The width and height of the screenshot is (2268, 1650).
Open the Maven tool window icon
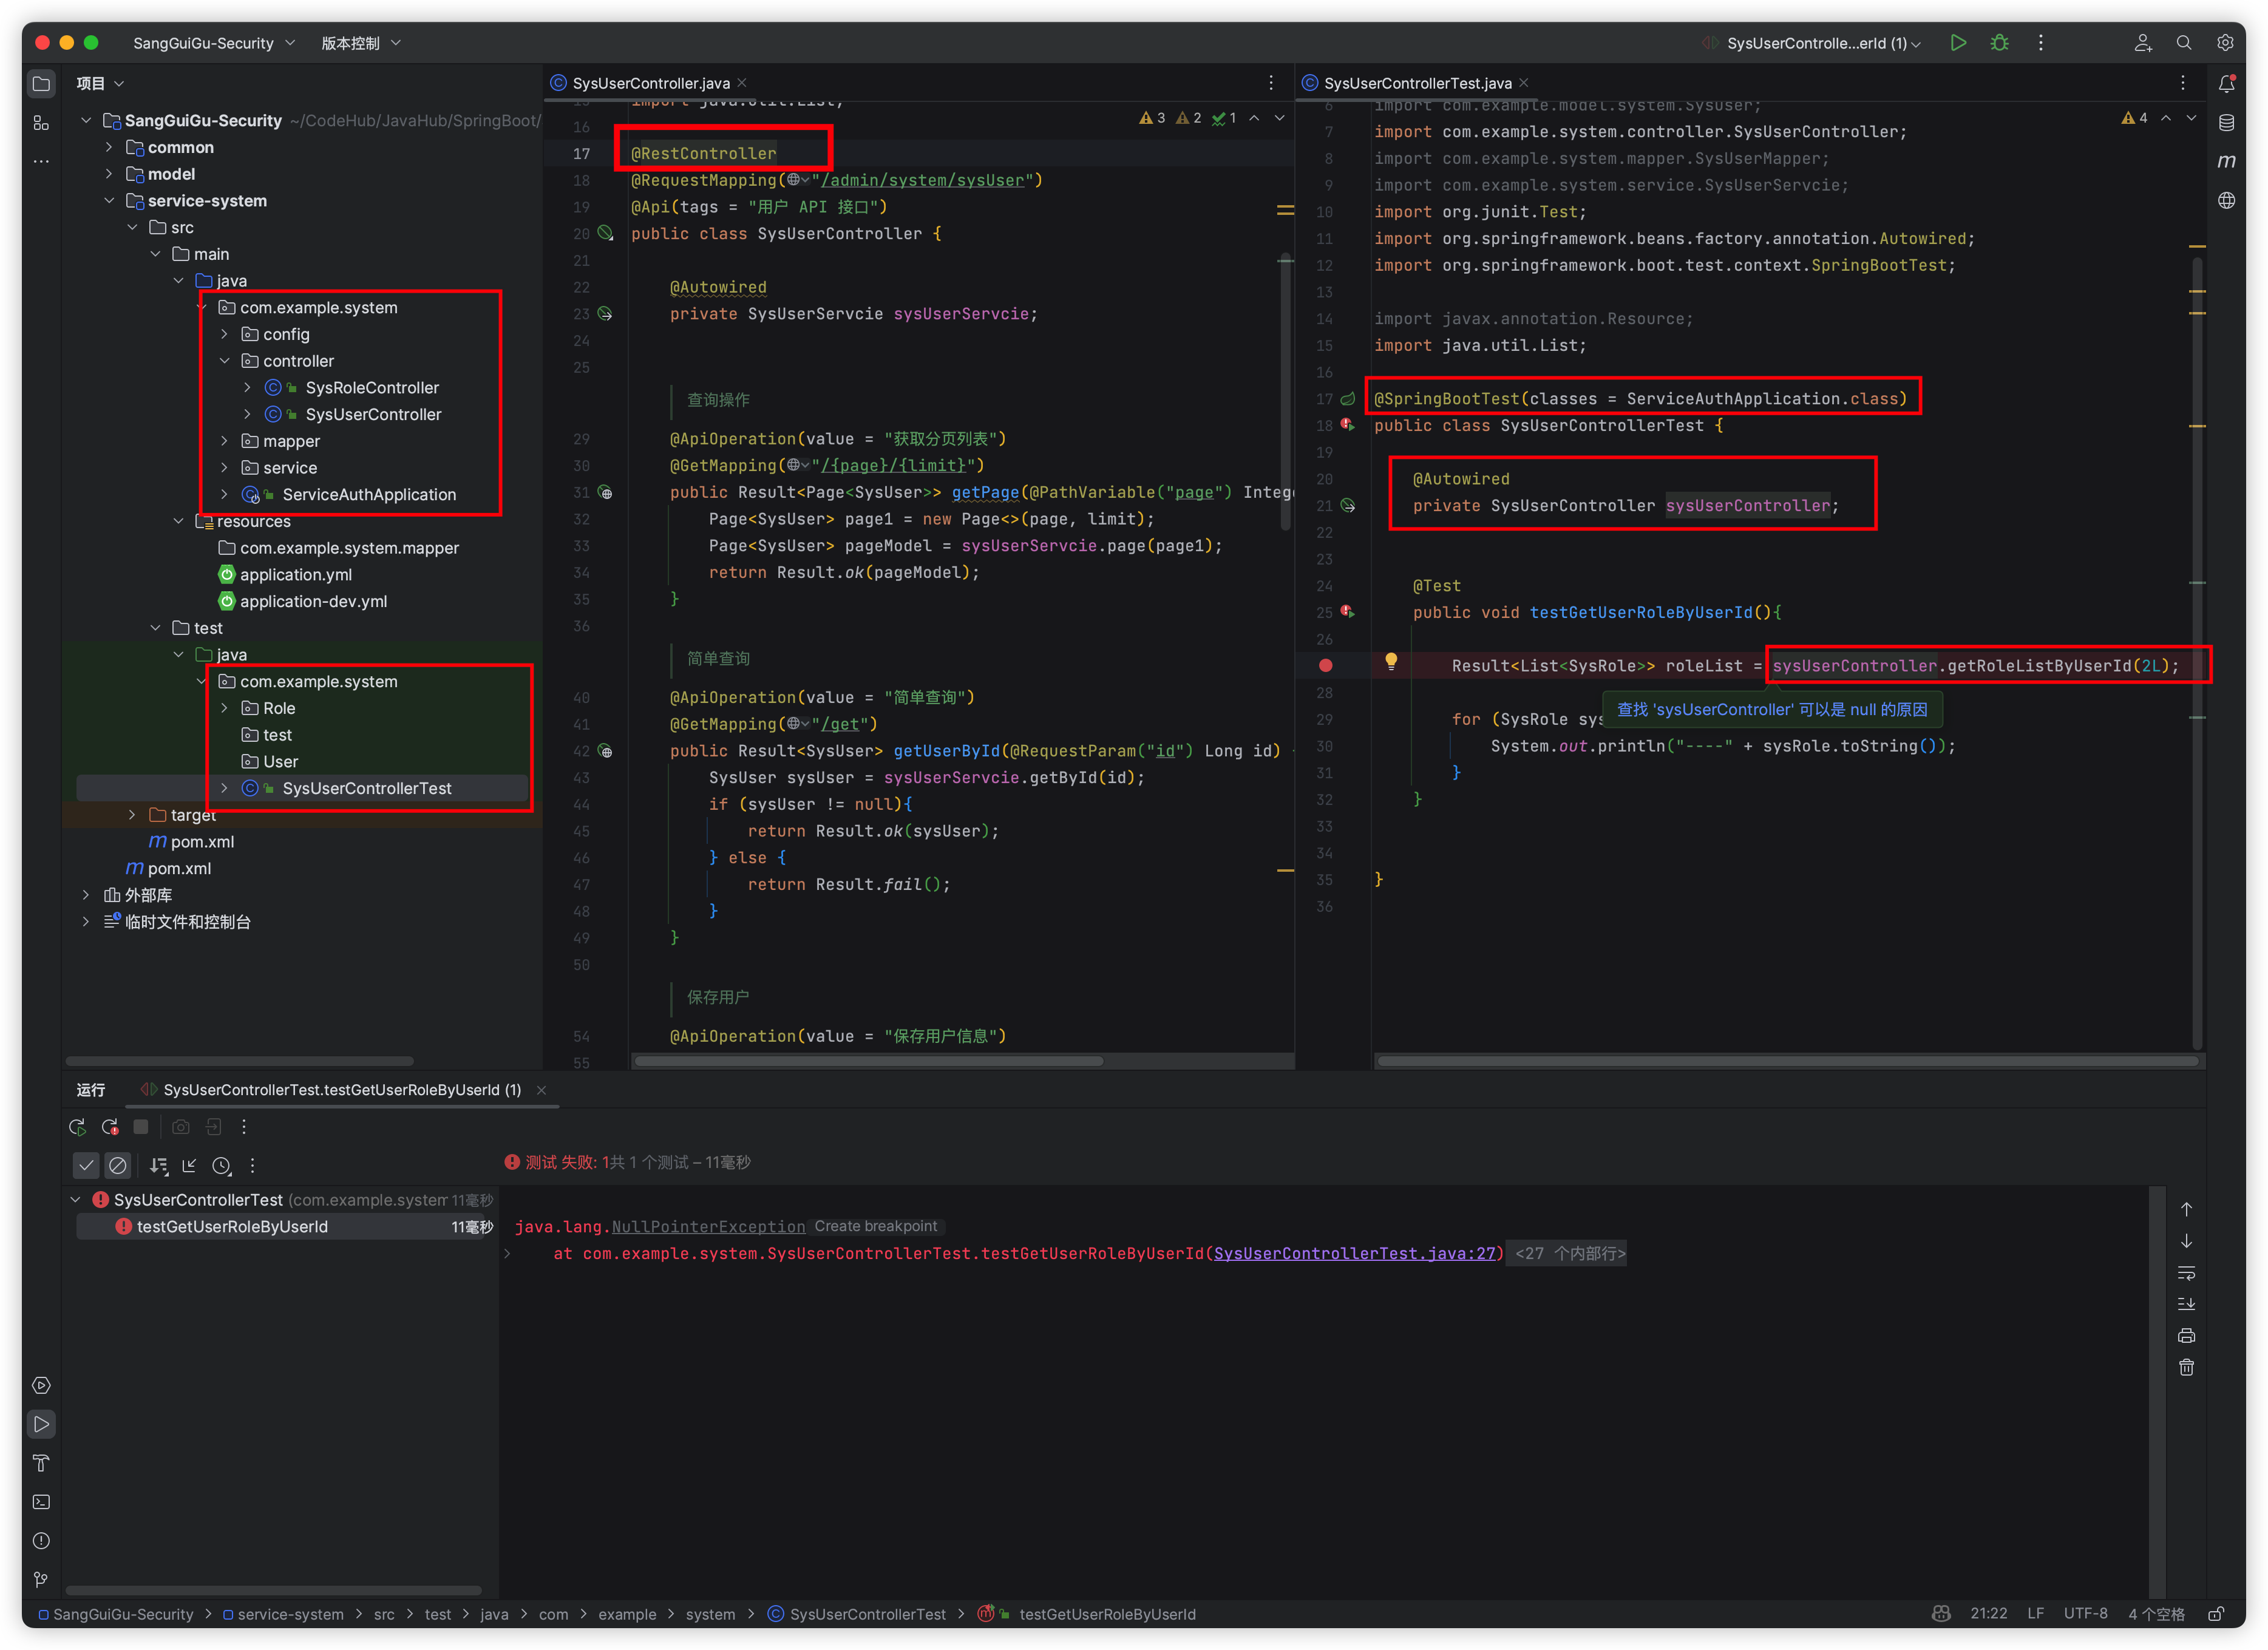coord(2226,161)
